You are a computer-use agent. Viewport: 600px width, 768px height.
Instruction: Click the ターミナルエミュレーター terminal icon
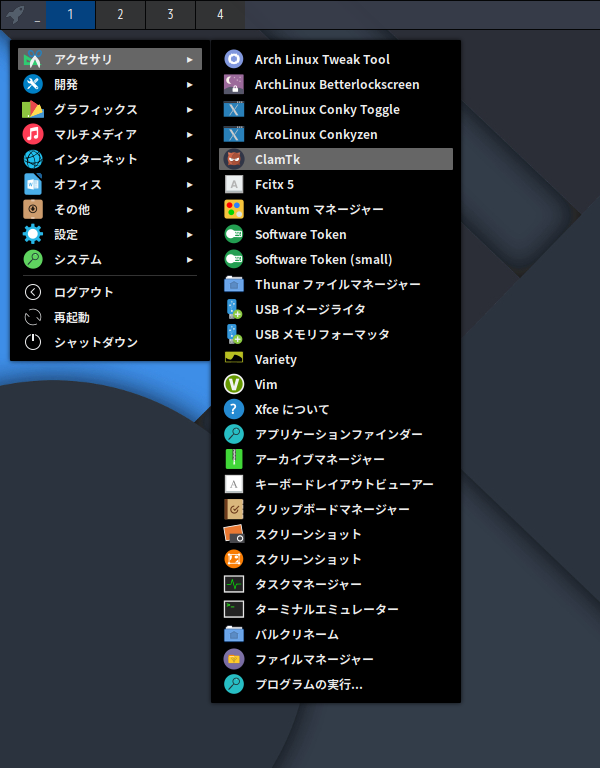(x=234, y=609)
